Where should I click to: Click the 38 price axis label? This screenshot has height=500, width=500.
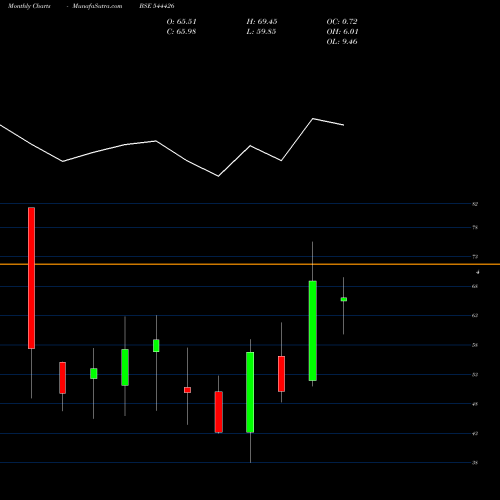tap(475, 463)
